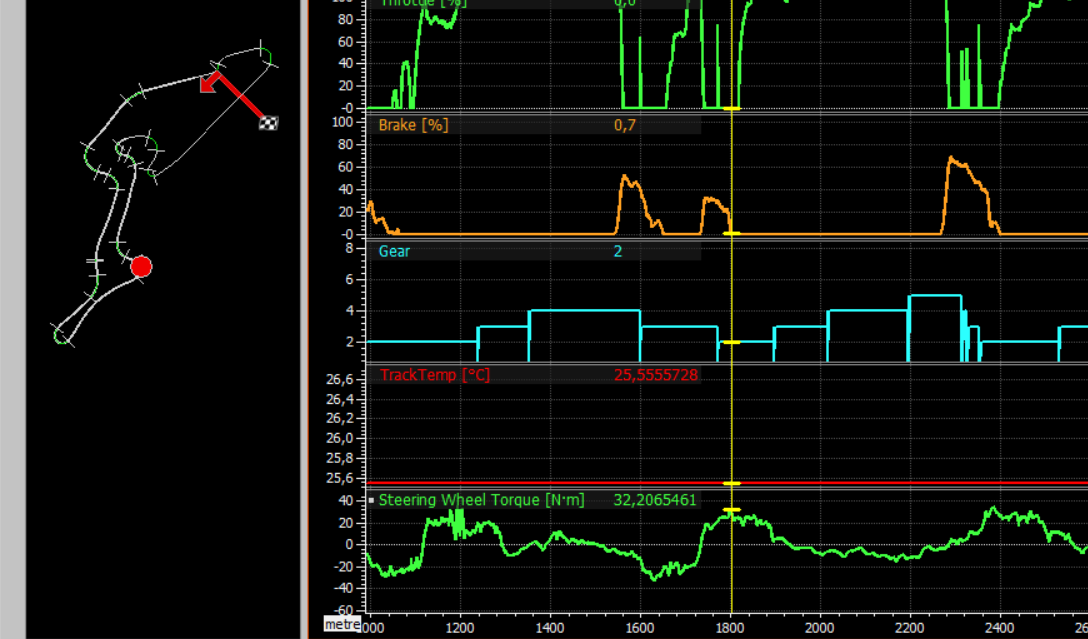This screenshot has width=1088, height=639.
Task: Click the Steering Torque value 32,2065461
Action: [655, 500]
